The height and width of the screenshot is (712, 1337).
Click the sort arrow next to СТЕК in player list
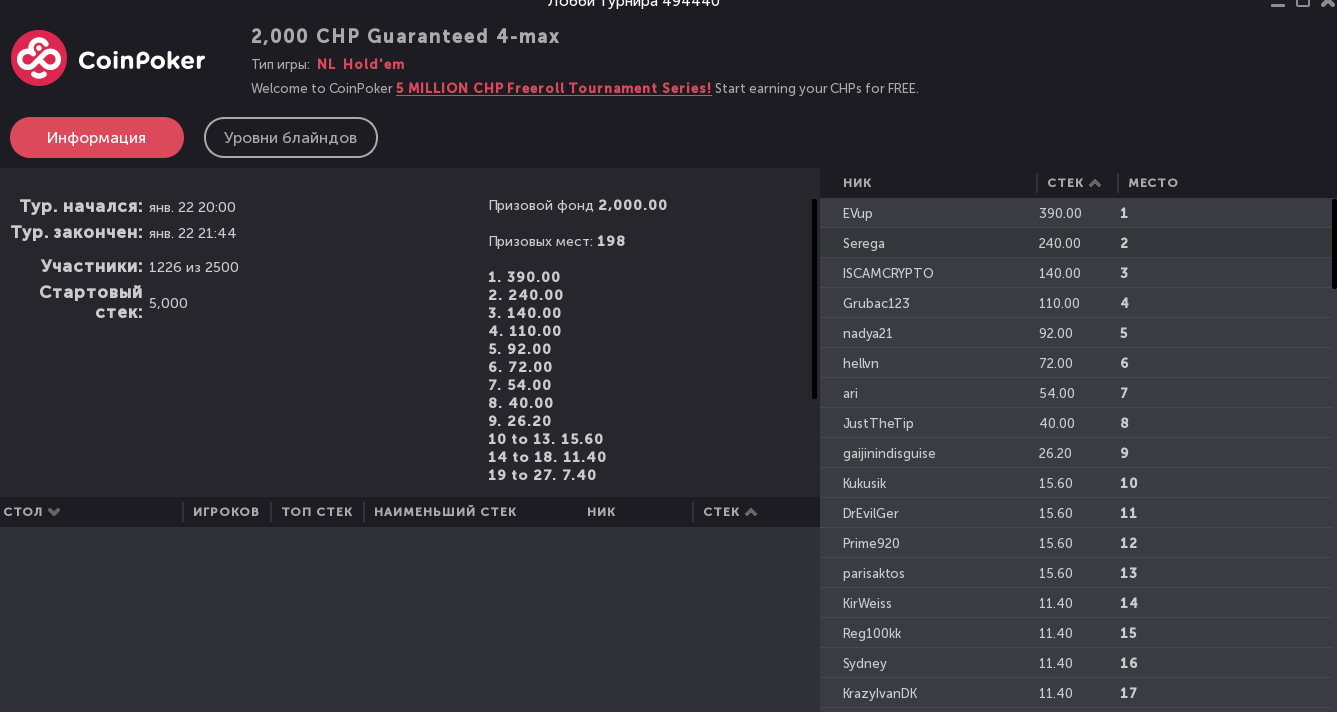[x=1095, y=183]
